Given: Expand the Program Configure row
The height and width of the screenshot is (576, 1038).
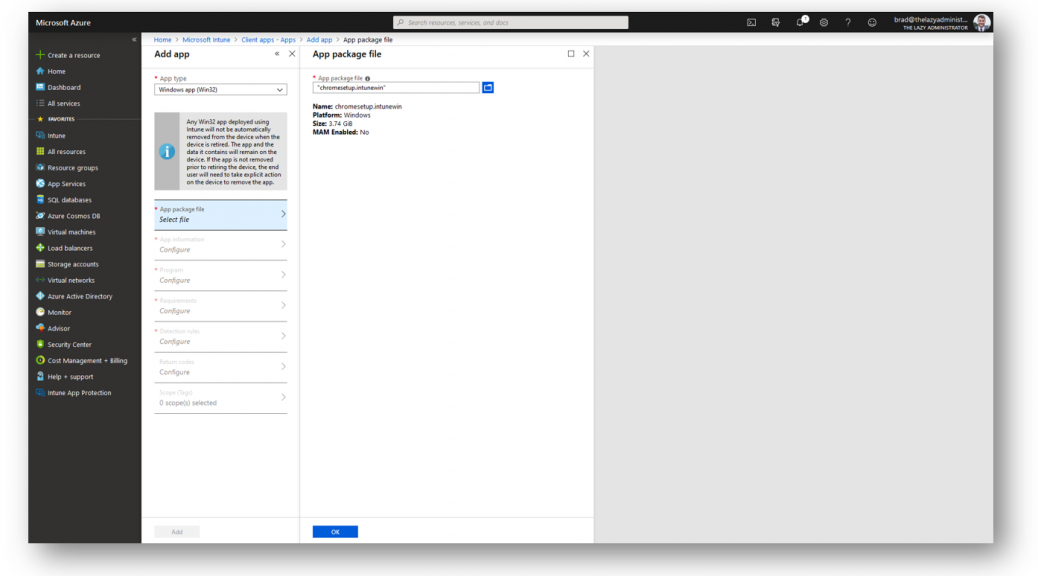Looking at the screenshot, I should pyautogui.click(x=220, y=275).
